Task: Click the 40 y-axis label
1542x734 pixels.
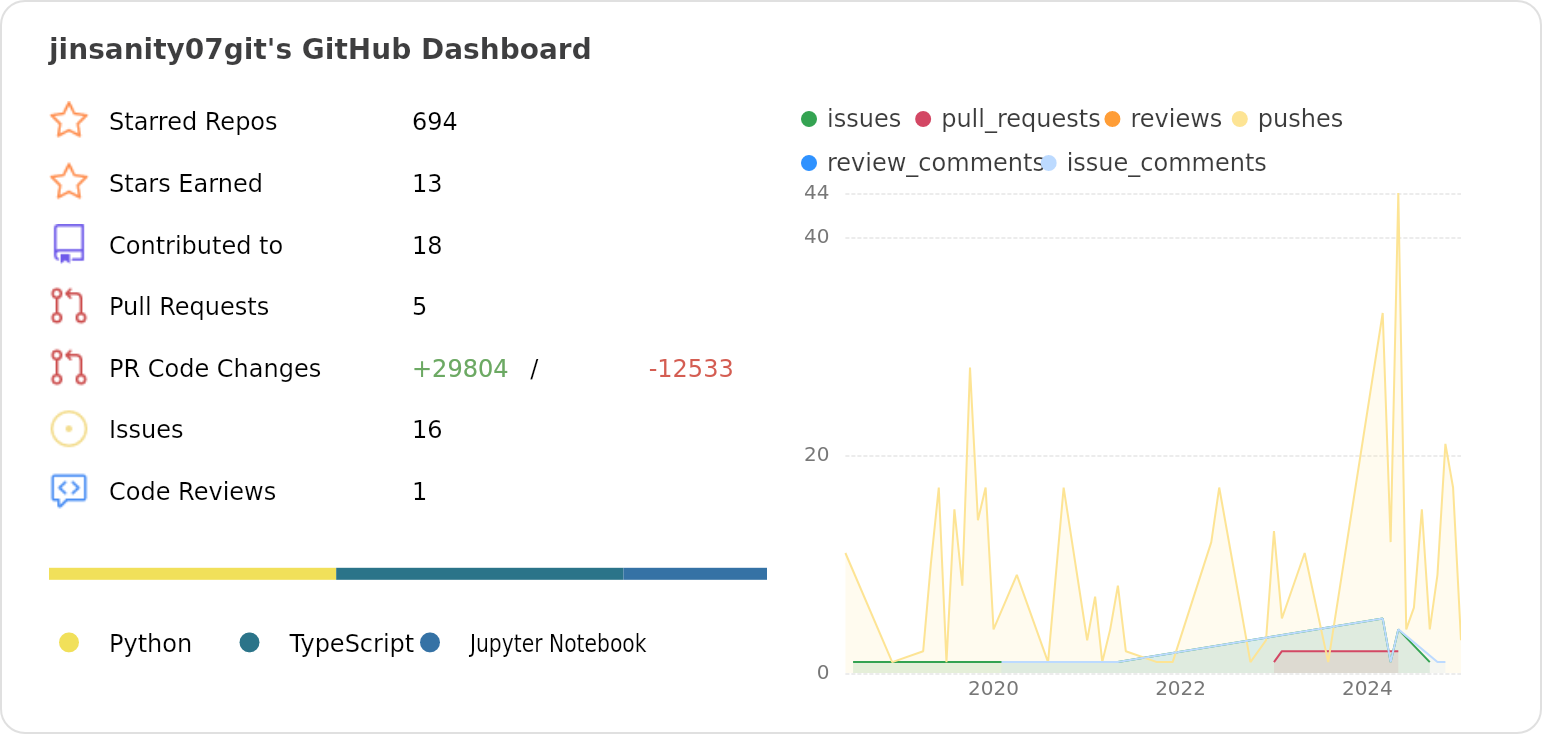Action: (x=816, y=237)
